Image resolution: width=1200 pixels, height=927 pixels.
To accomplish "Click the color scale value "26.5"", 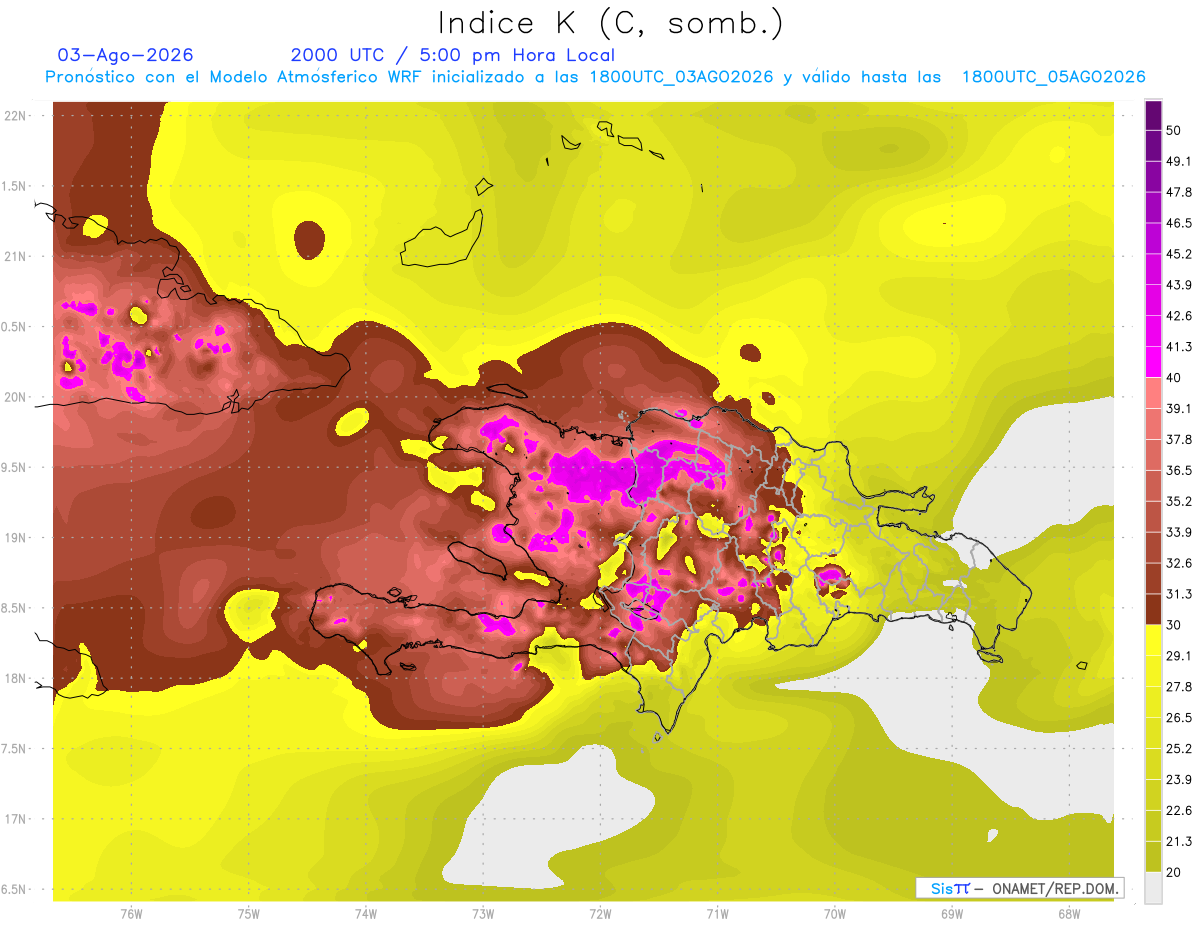I will pyautogui.click(x=1178, y=717).
